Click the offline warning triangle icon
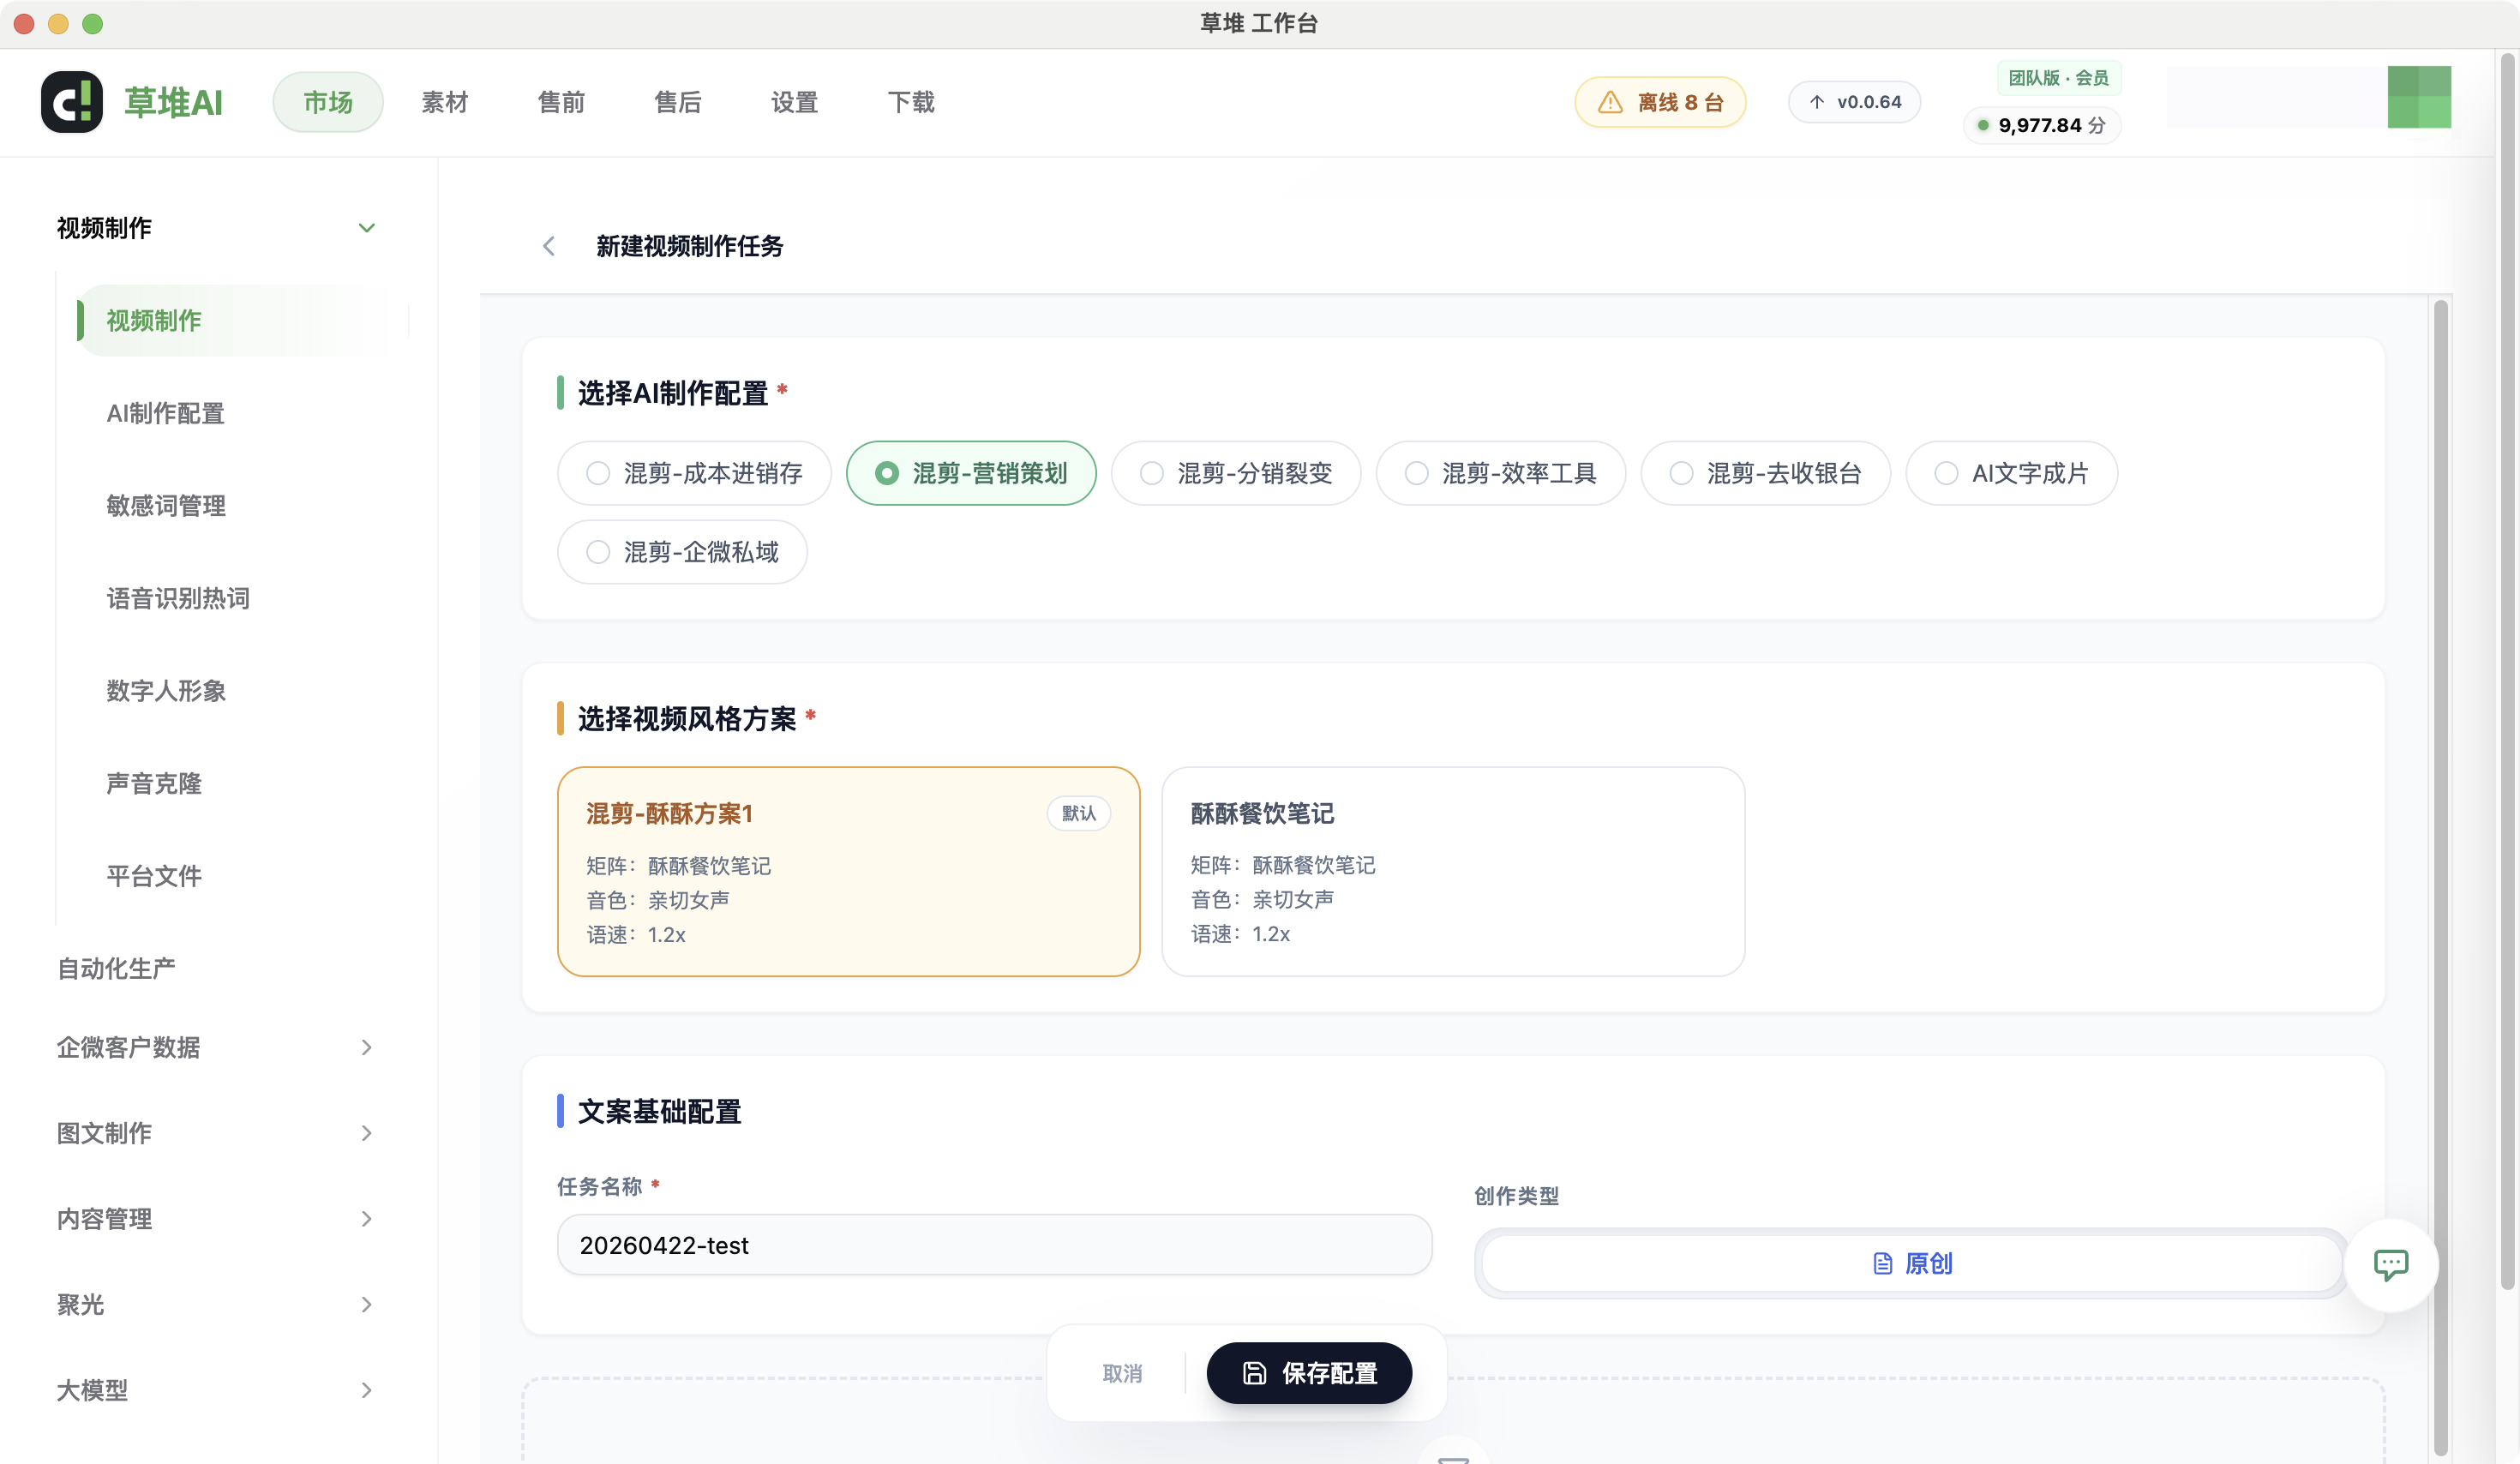Image resolution: width=2520 pixels, height=1464 pixels. (1610, 102)
